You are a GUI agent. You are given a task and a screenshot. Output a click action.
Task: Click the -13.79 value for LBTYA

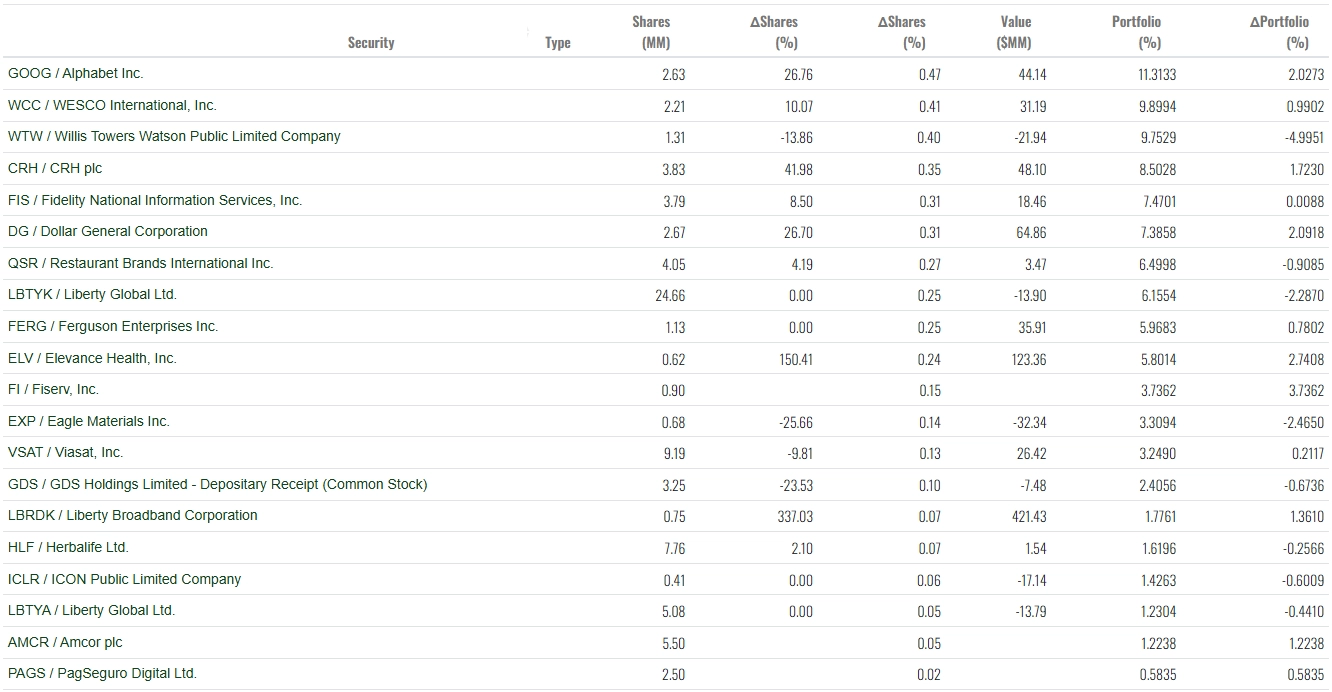[x=1030, y=612]
